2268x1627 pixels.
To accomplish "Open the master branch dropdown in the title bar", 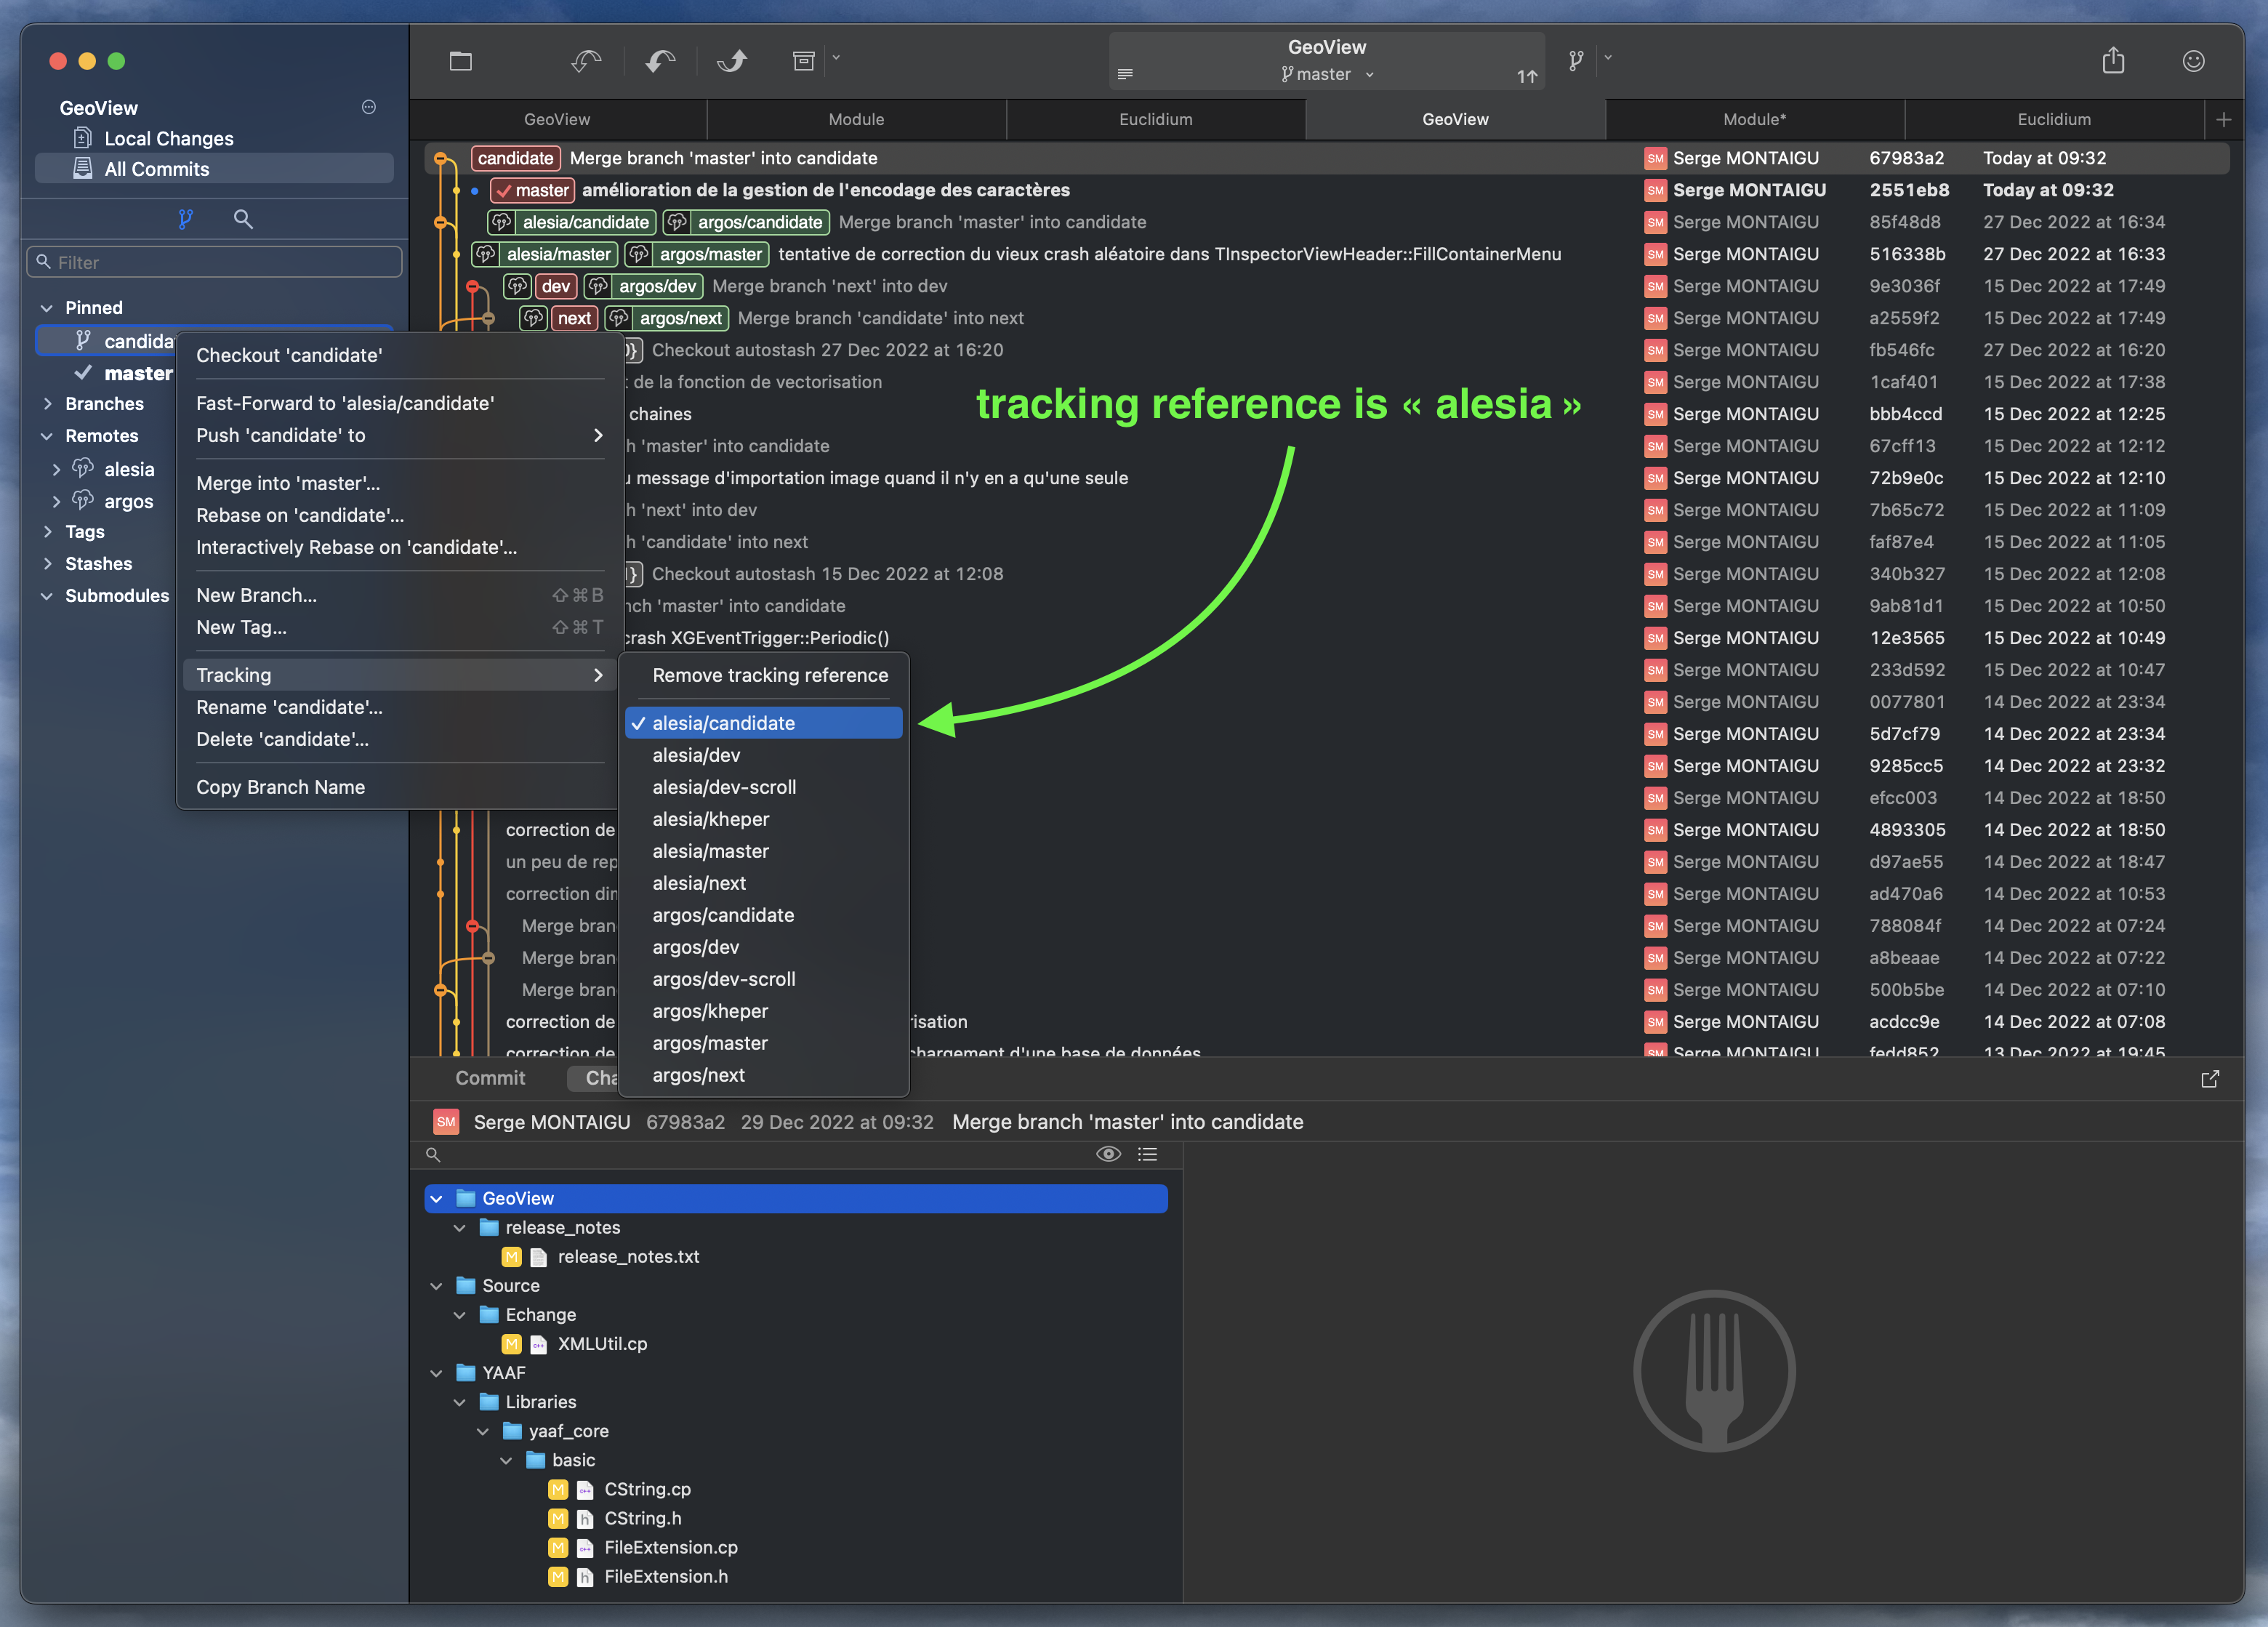I will click(x=1370, y=74).
